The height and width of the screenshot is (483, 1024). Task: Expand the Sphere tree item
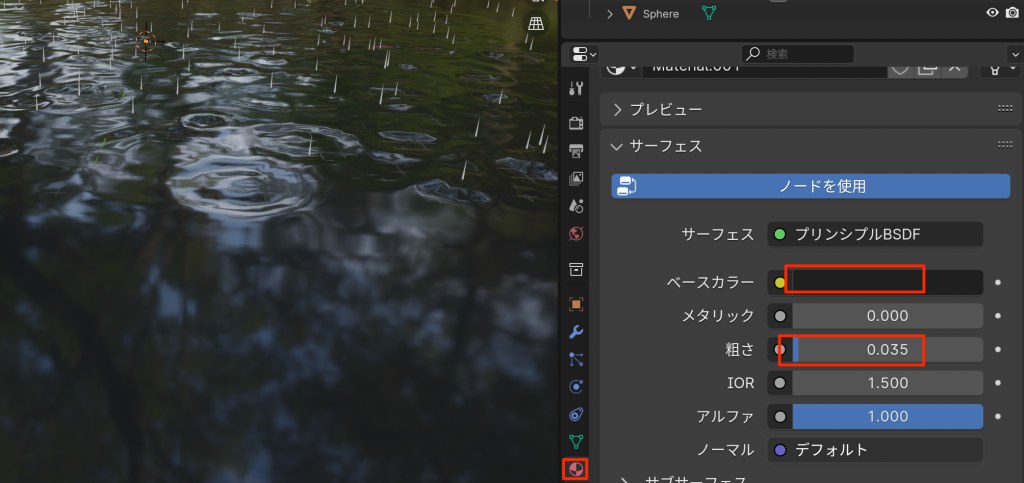click(x=609, y=14)
